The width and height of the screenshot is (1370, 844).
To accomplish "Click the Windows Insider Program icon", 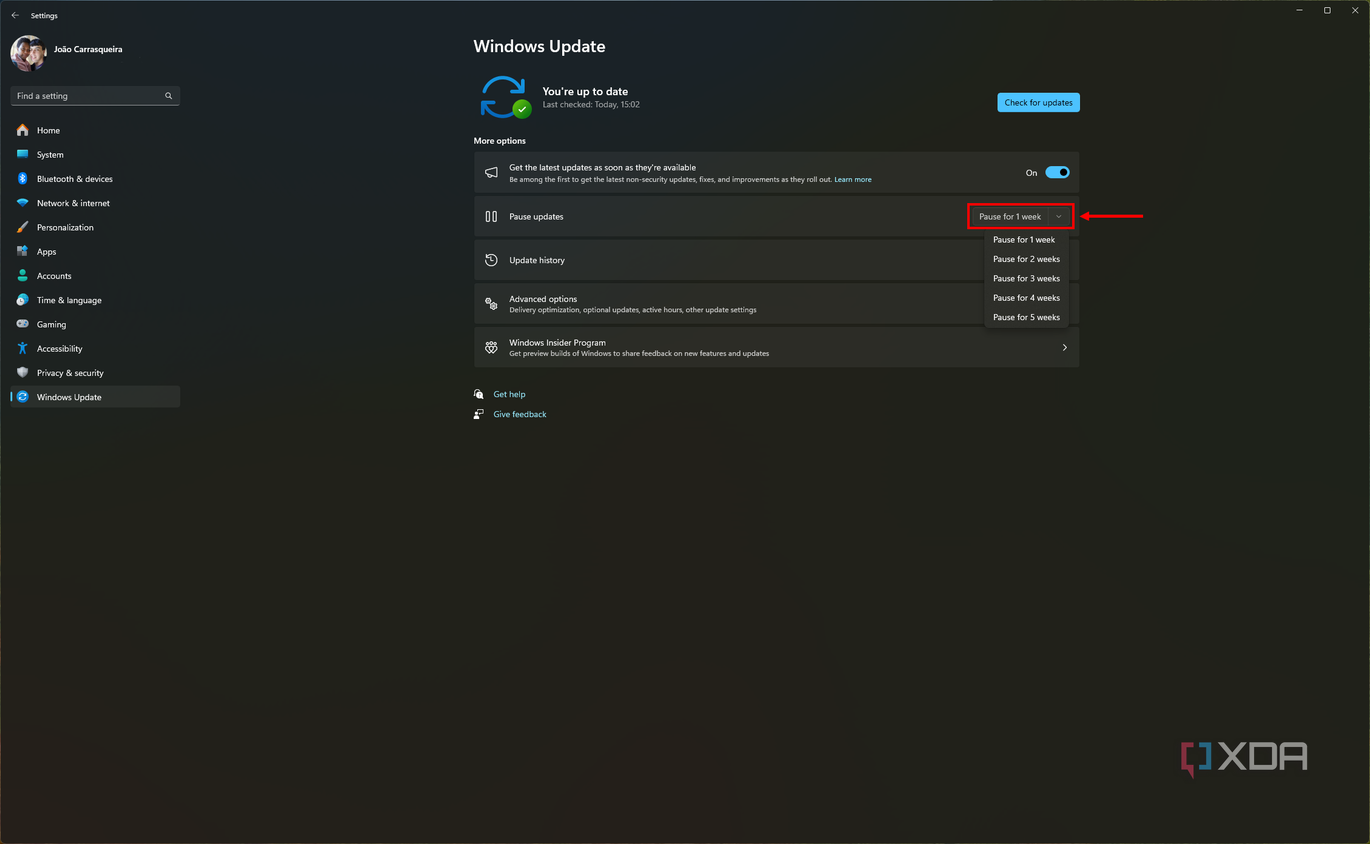I will click(x=491, y=347).
